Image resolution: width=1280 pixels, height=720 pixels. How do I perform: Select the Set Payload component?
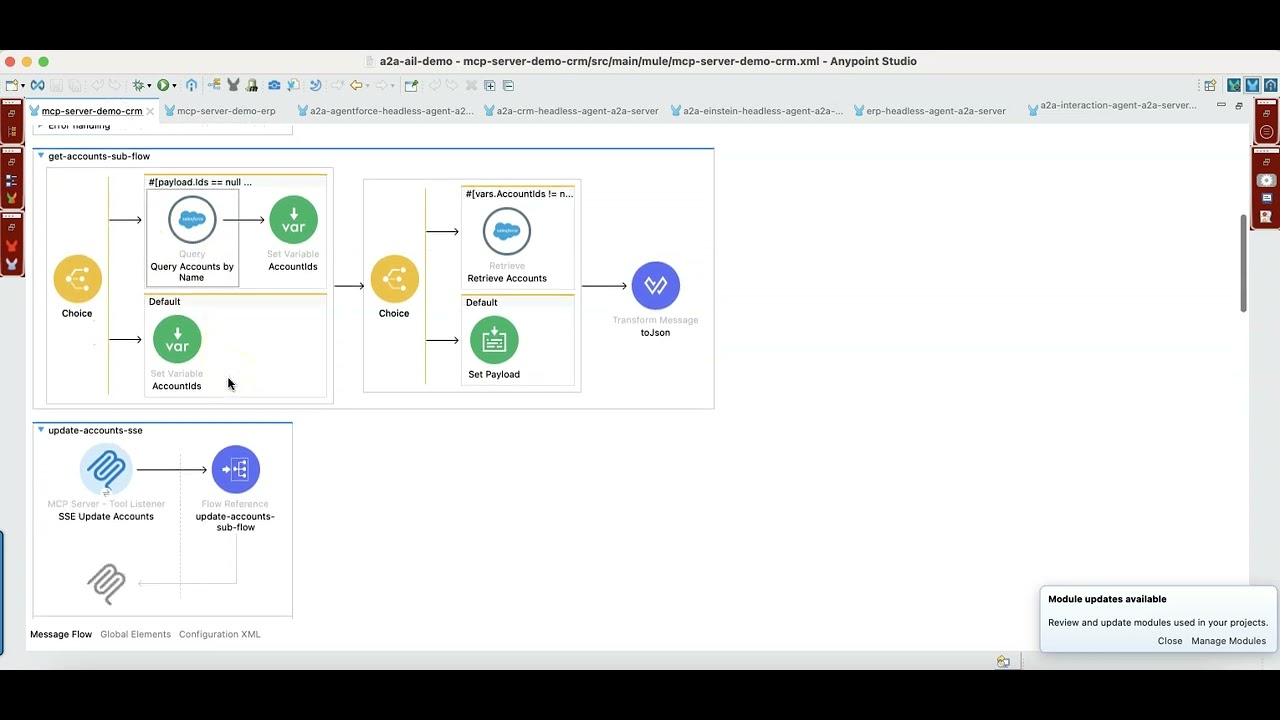pos(494,340)
